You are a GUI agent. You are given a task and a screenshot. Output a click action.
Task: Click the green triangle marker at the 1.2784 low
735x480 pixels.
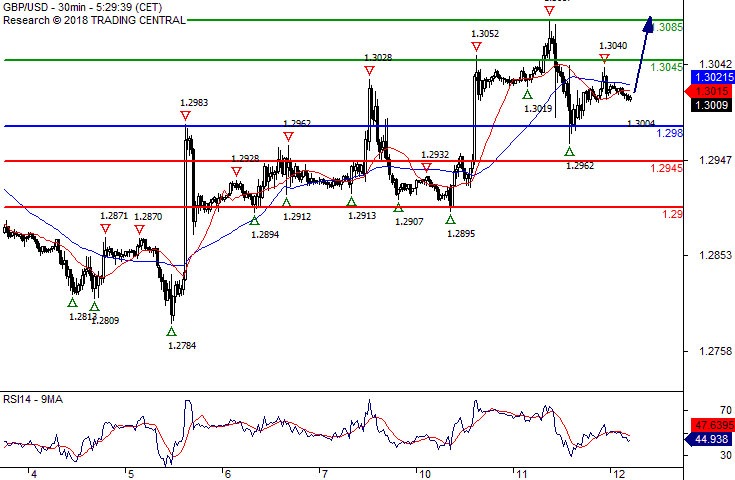point(172,331)
